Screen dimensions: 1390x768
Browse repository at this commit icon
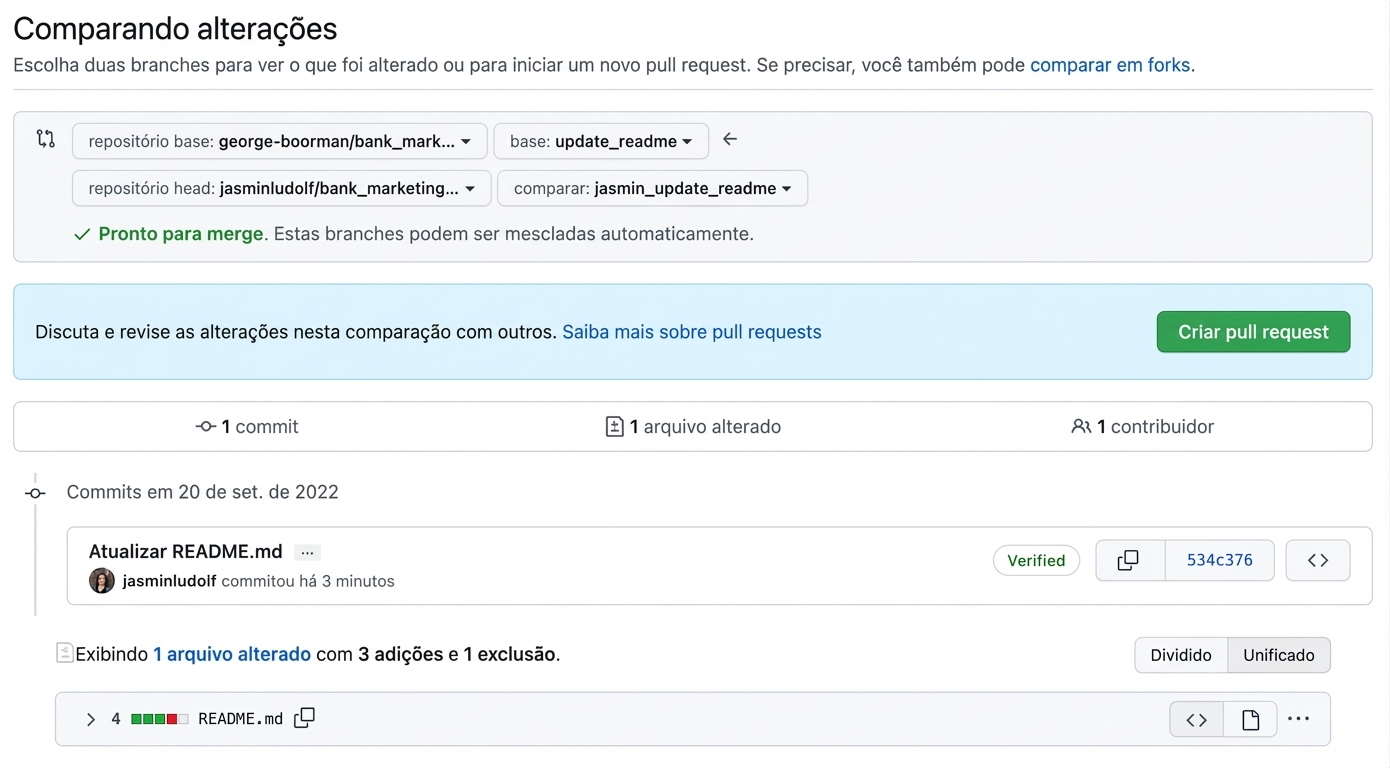pyautogui.click(x=1318, y=560)
